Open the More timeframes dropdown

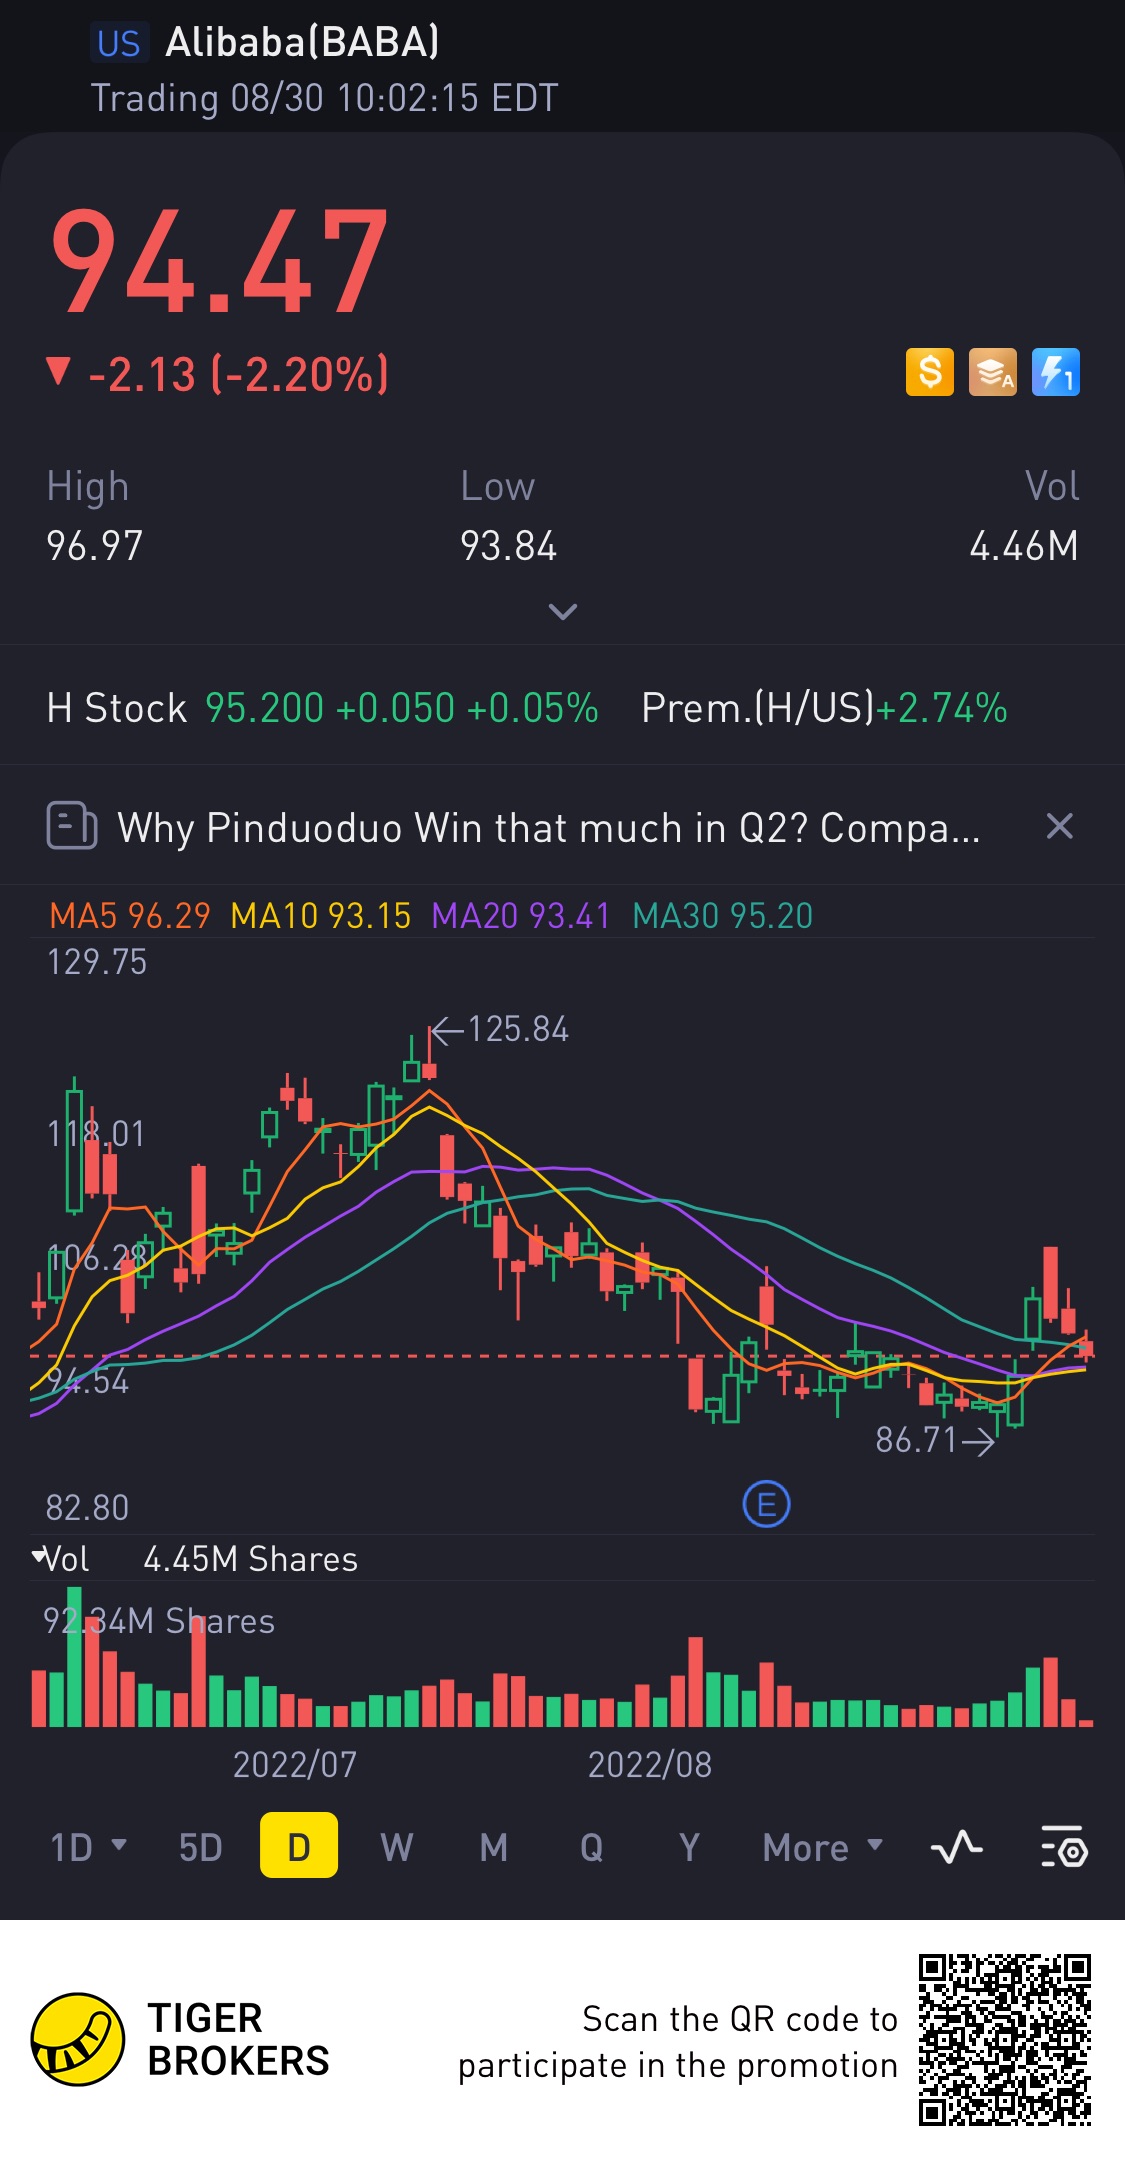pyautogui.click(x=823, y=1847)
